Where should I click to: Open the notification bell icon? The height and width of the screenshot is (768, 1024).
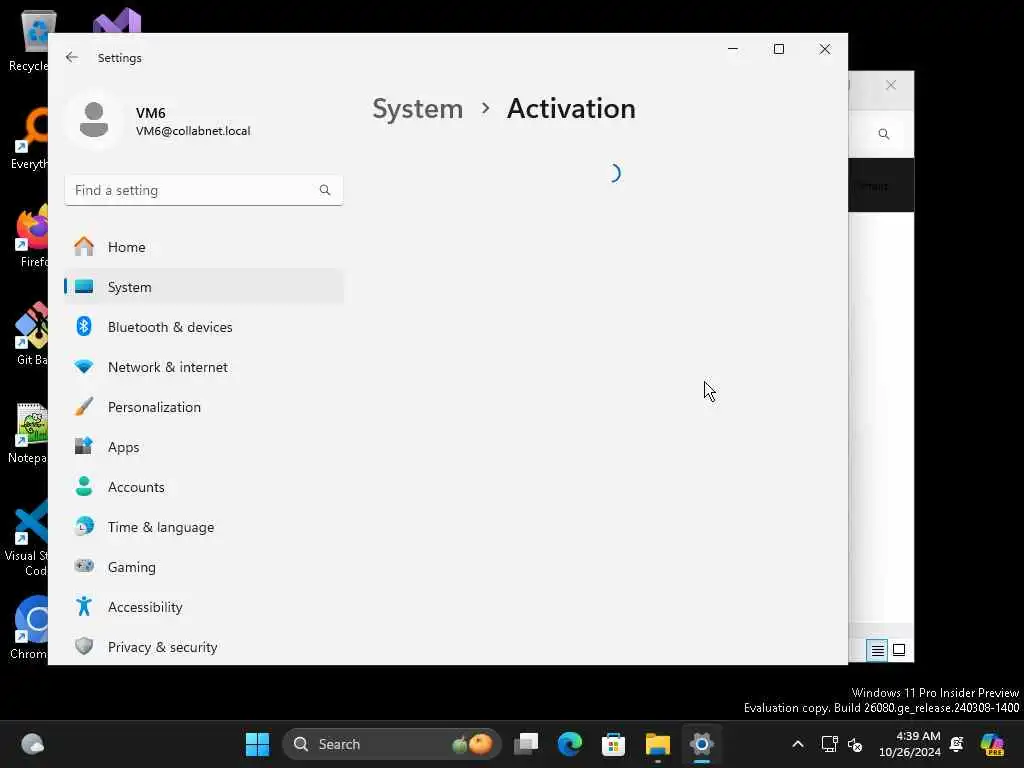pos(957,744)
